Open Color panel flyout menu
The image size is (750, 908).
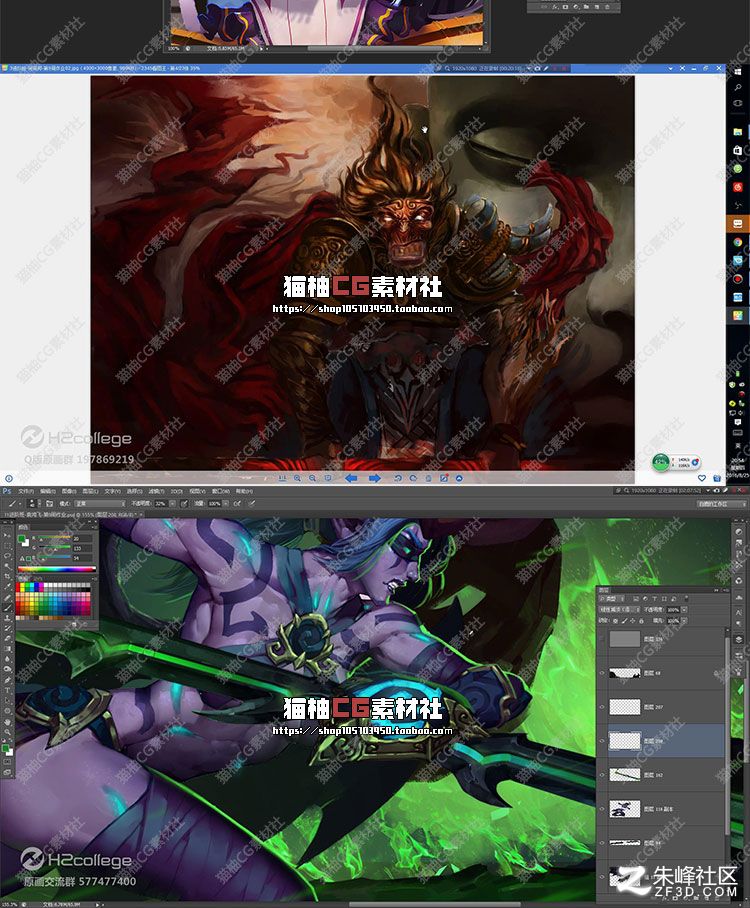96,527
